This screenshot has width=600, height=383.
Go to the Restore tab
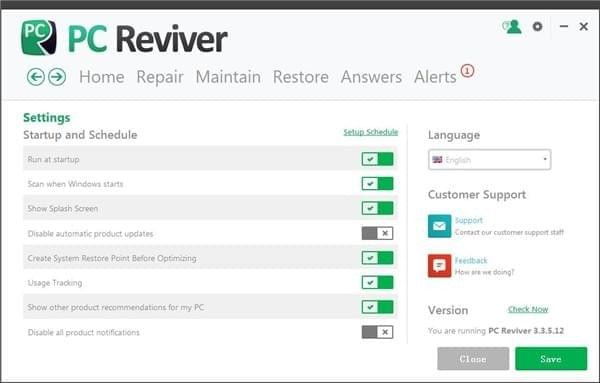point(301,77)
